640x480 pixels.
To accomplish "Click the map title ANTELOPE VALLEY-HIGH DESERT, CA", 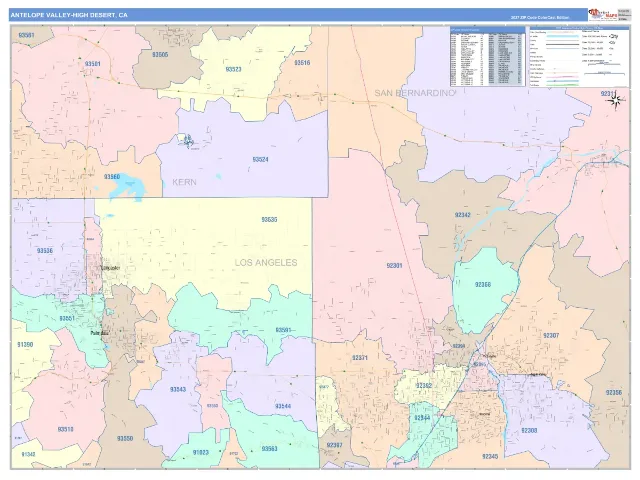I will point(69,15).
